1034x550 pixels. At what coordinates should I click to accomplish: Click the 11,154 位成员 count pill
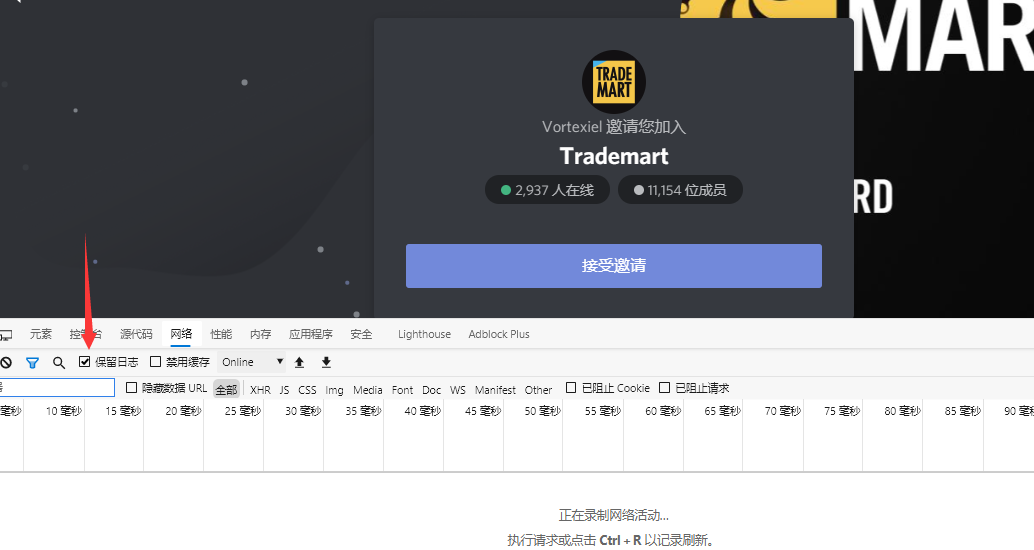(681, 190)
